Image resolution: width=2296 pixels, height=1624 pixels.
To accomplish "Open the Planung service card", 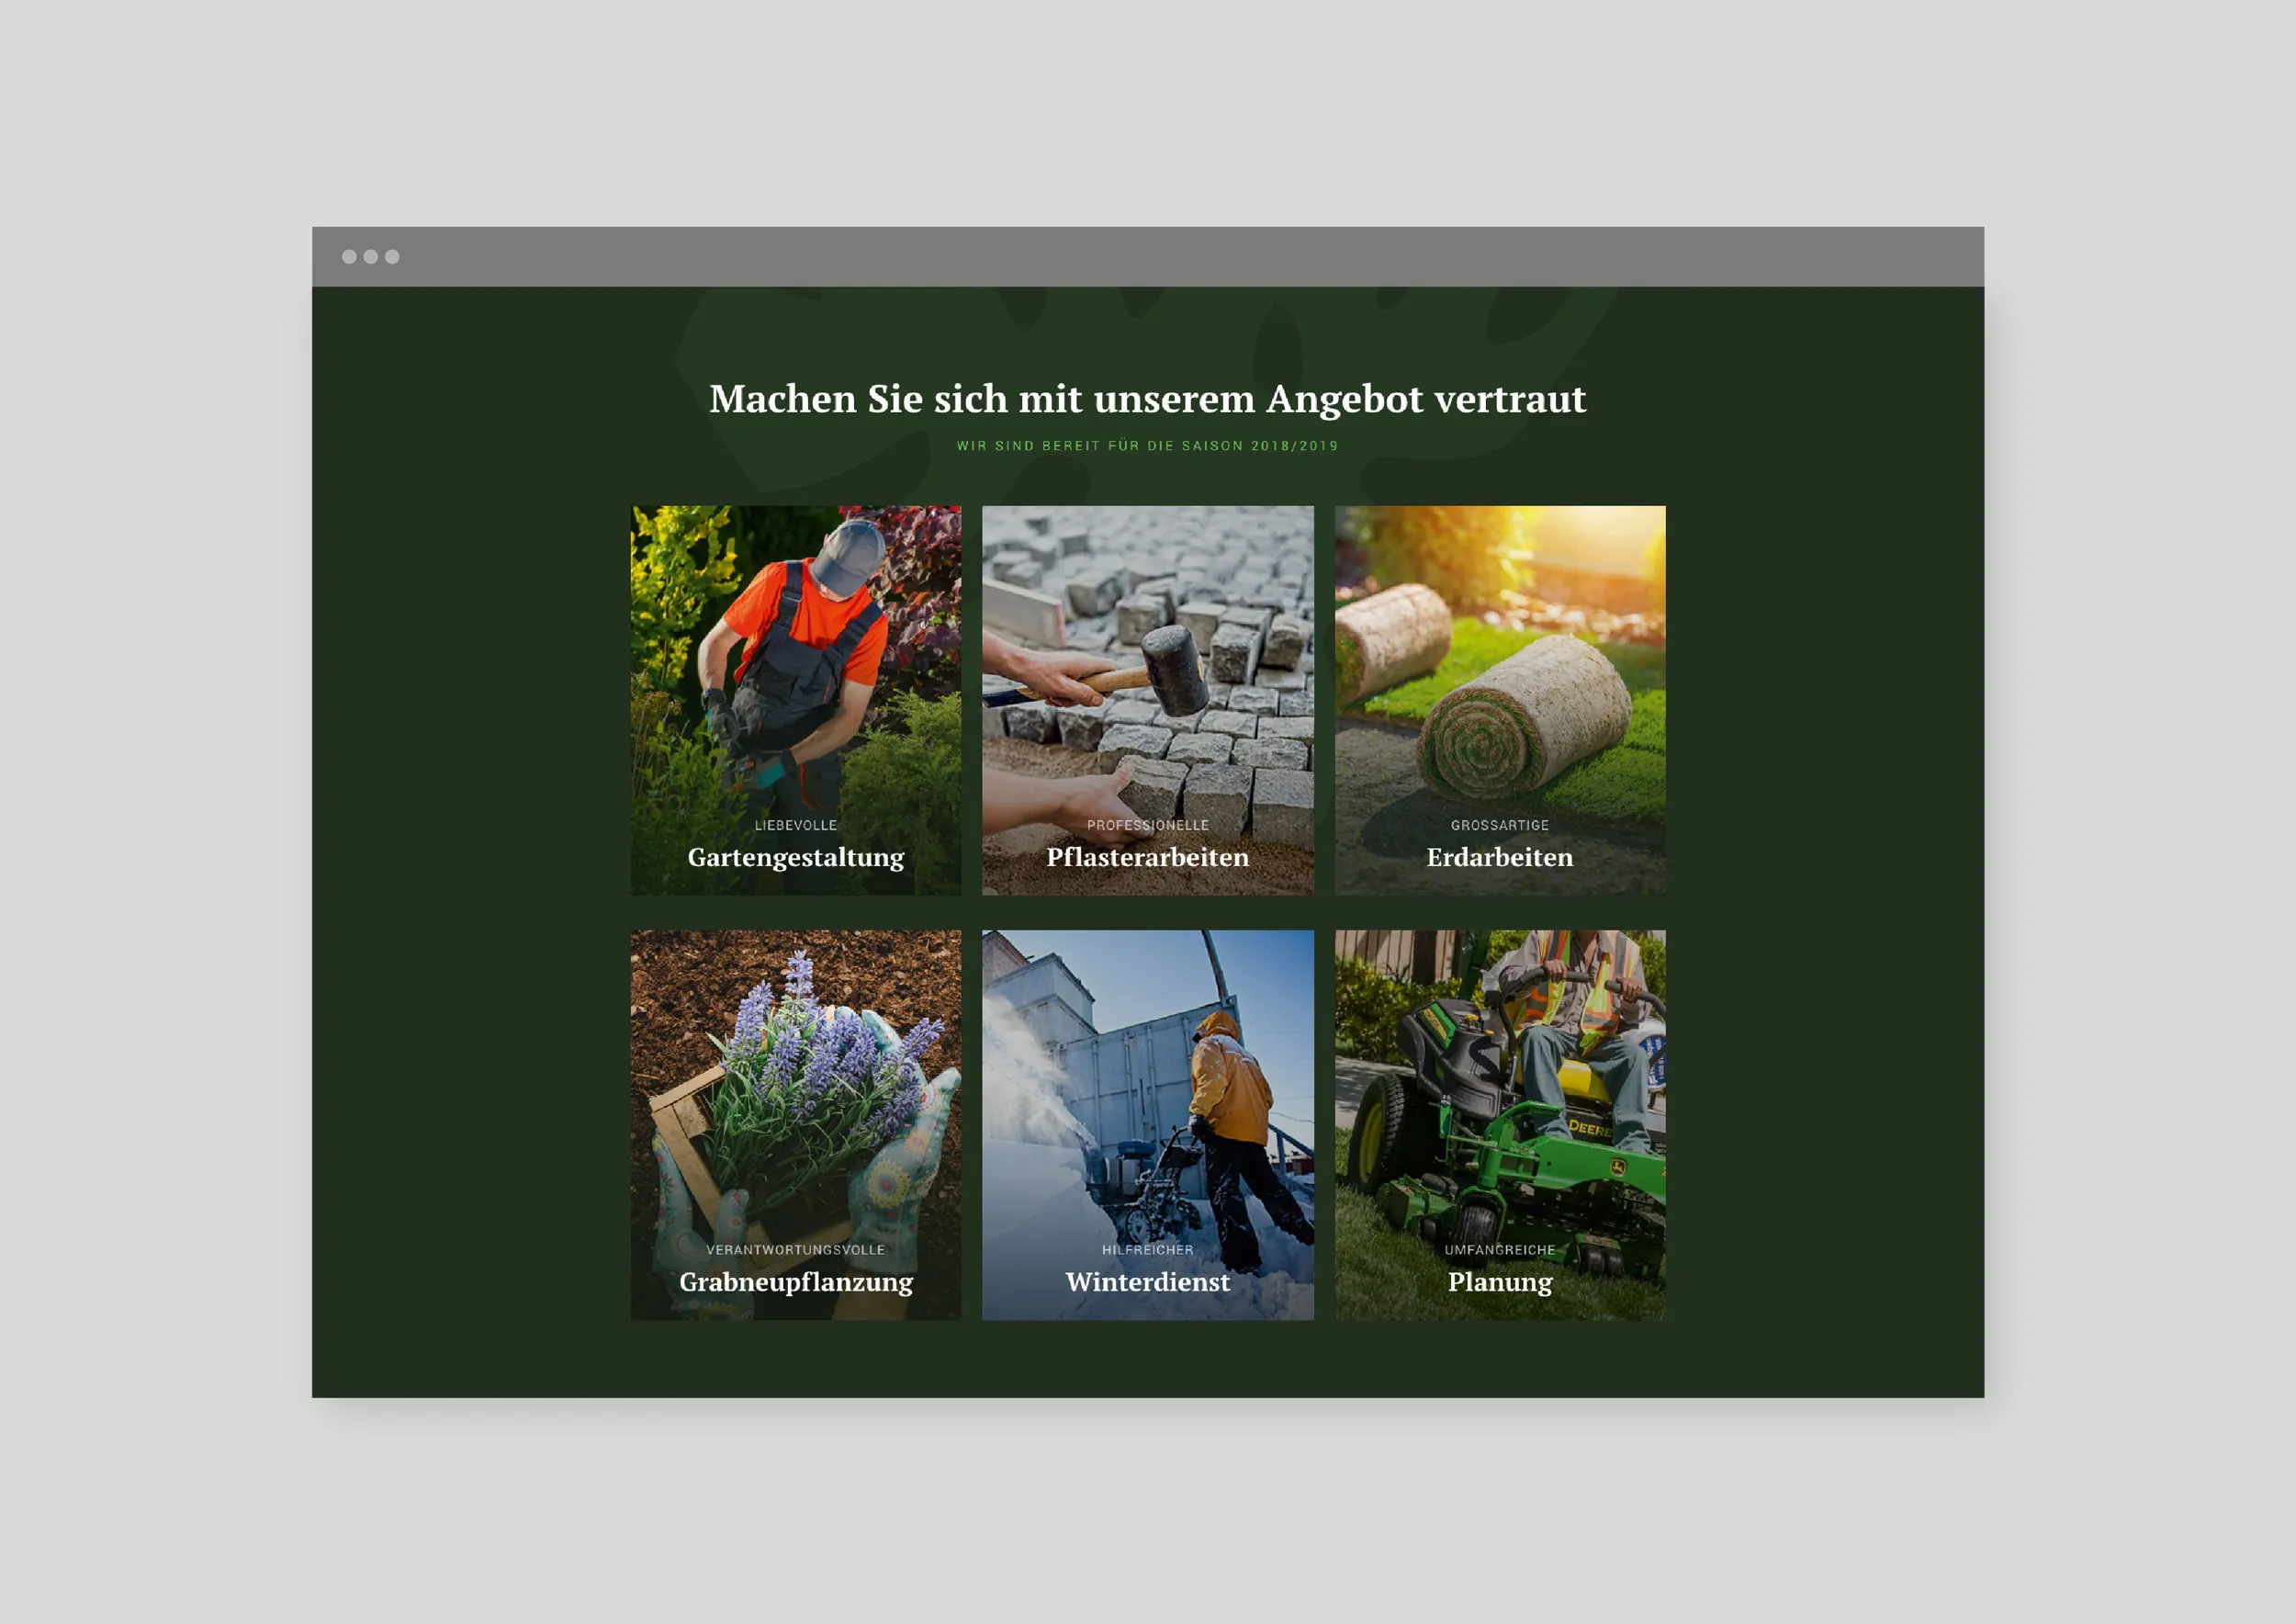I will tap(1500, 1125).
